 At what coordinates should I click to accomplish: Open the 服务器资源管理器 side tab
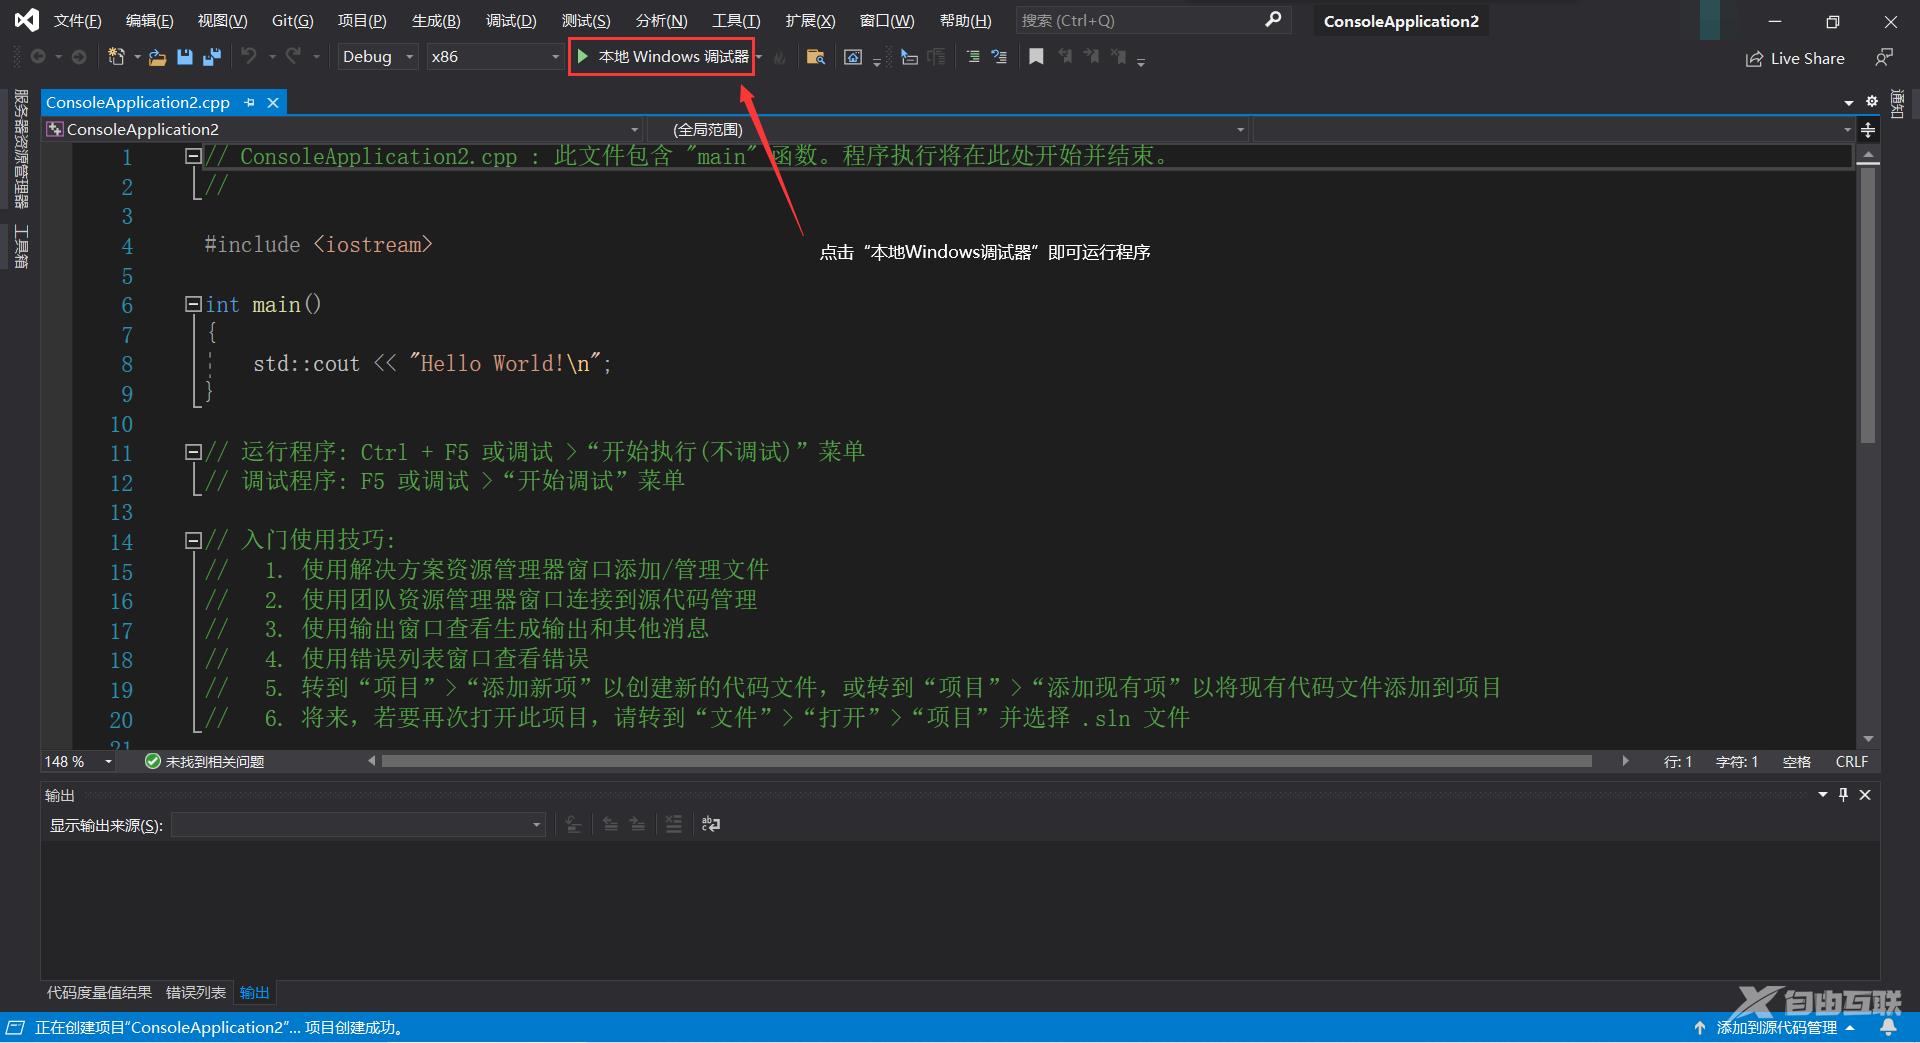(21, 148)
